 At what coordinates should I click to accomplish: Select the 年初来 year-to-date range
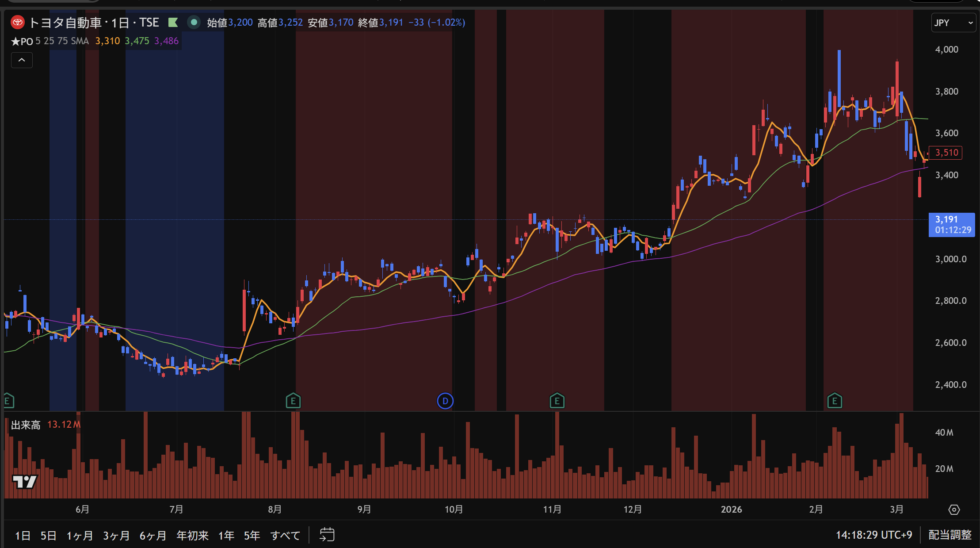point(193,535)
